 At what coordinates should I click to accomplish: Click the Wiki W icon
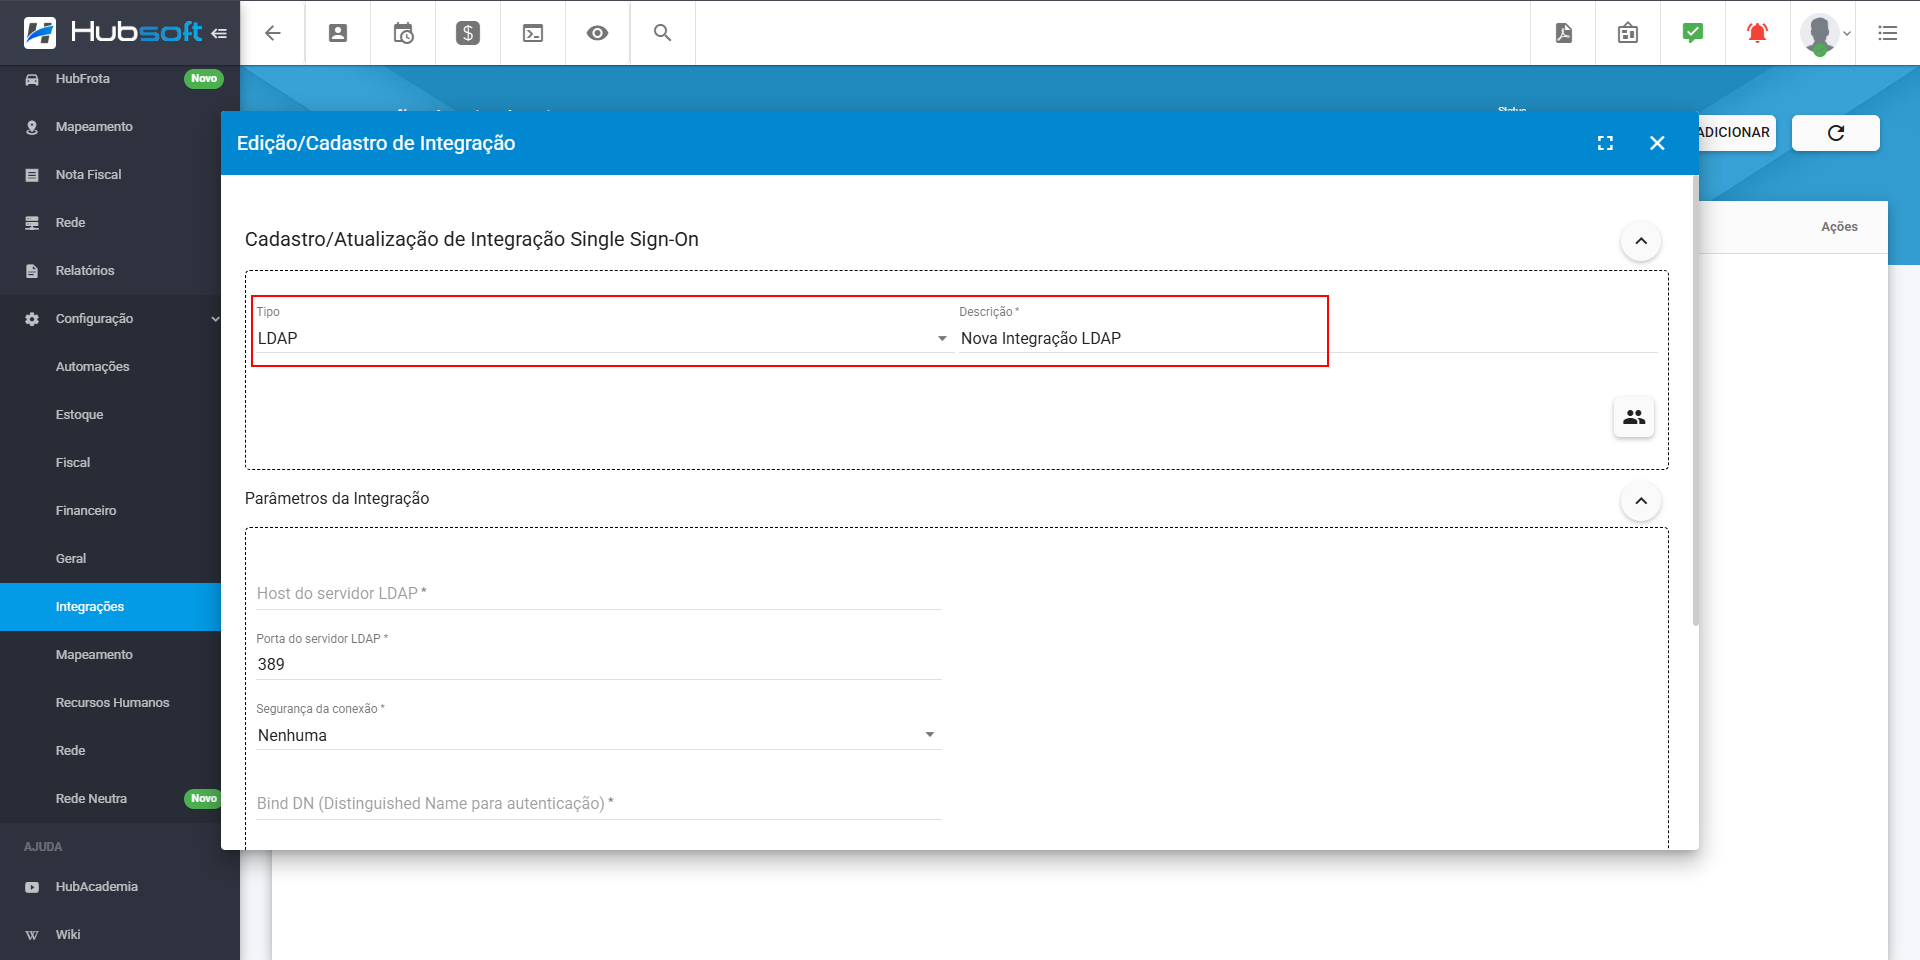[32, 935]
